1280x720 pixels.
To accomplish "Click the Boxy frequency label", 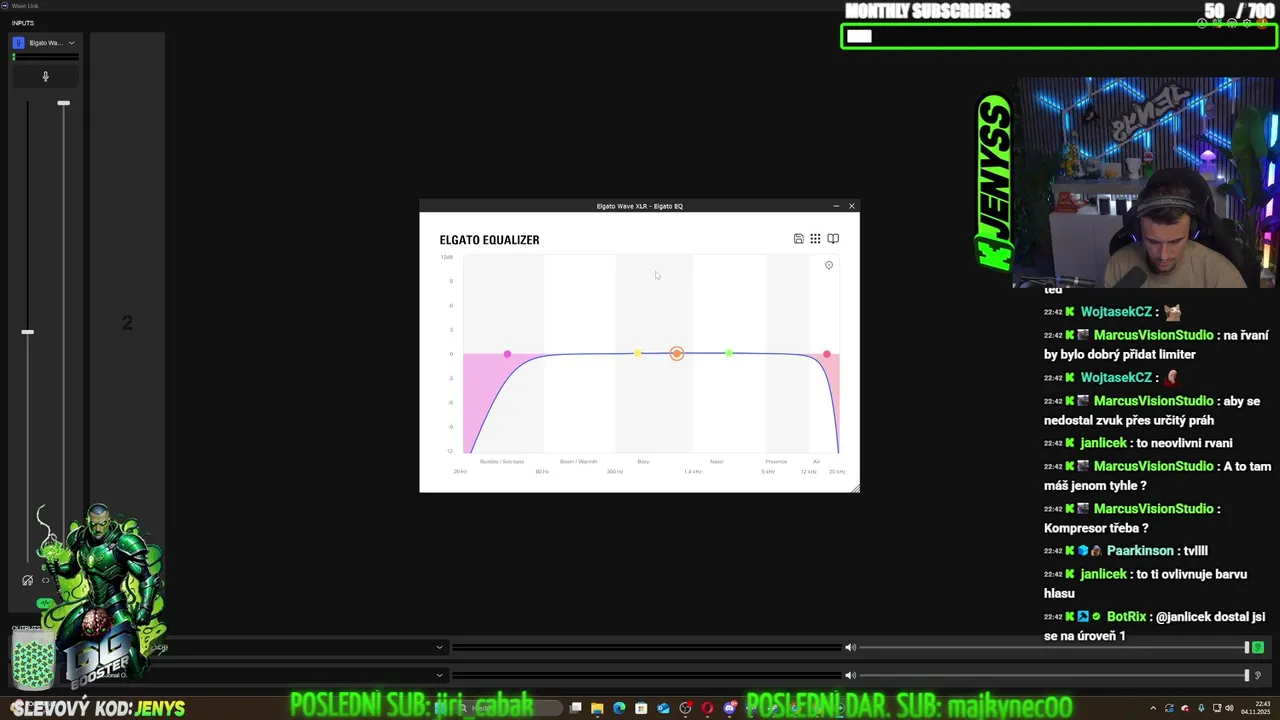I will tap(643, 462).
